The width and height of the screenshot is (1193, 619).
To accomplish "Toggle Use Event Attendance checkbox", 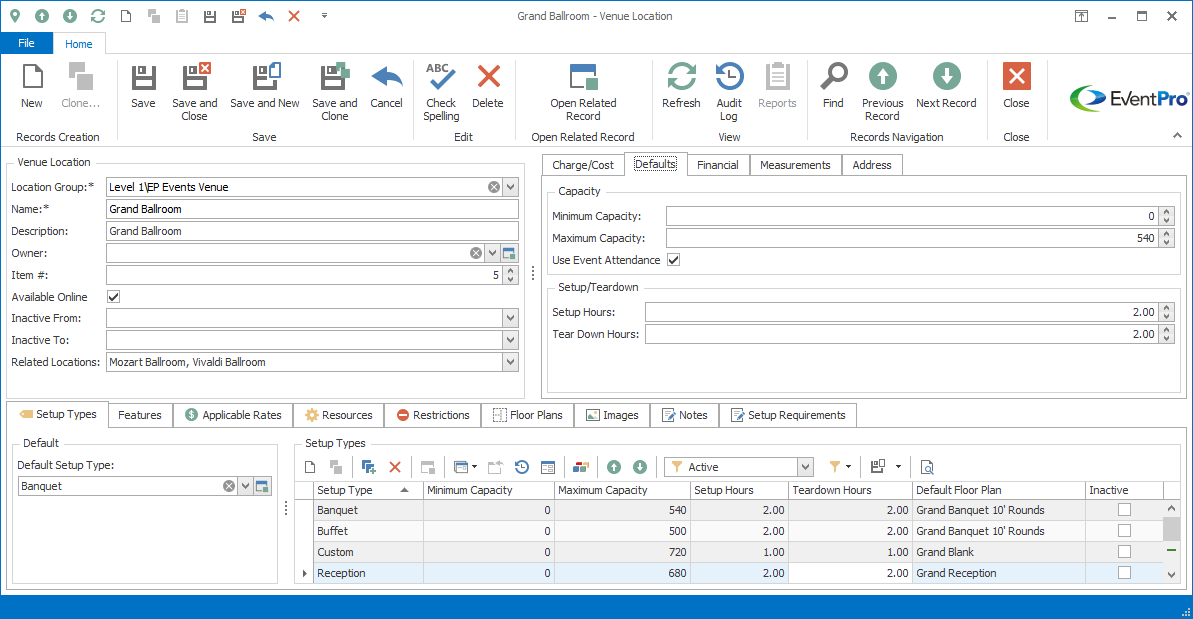I will click(x=673, y=260).
